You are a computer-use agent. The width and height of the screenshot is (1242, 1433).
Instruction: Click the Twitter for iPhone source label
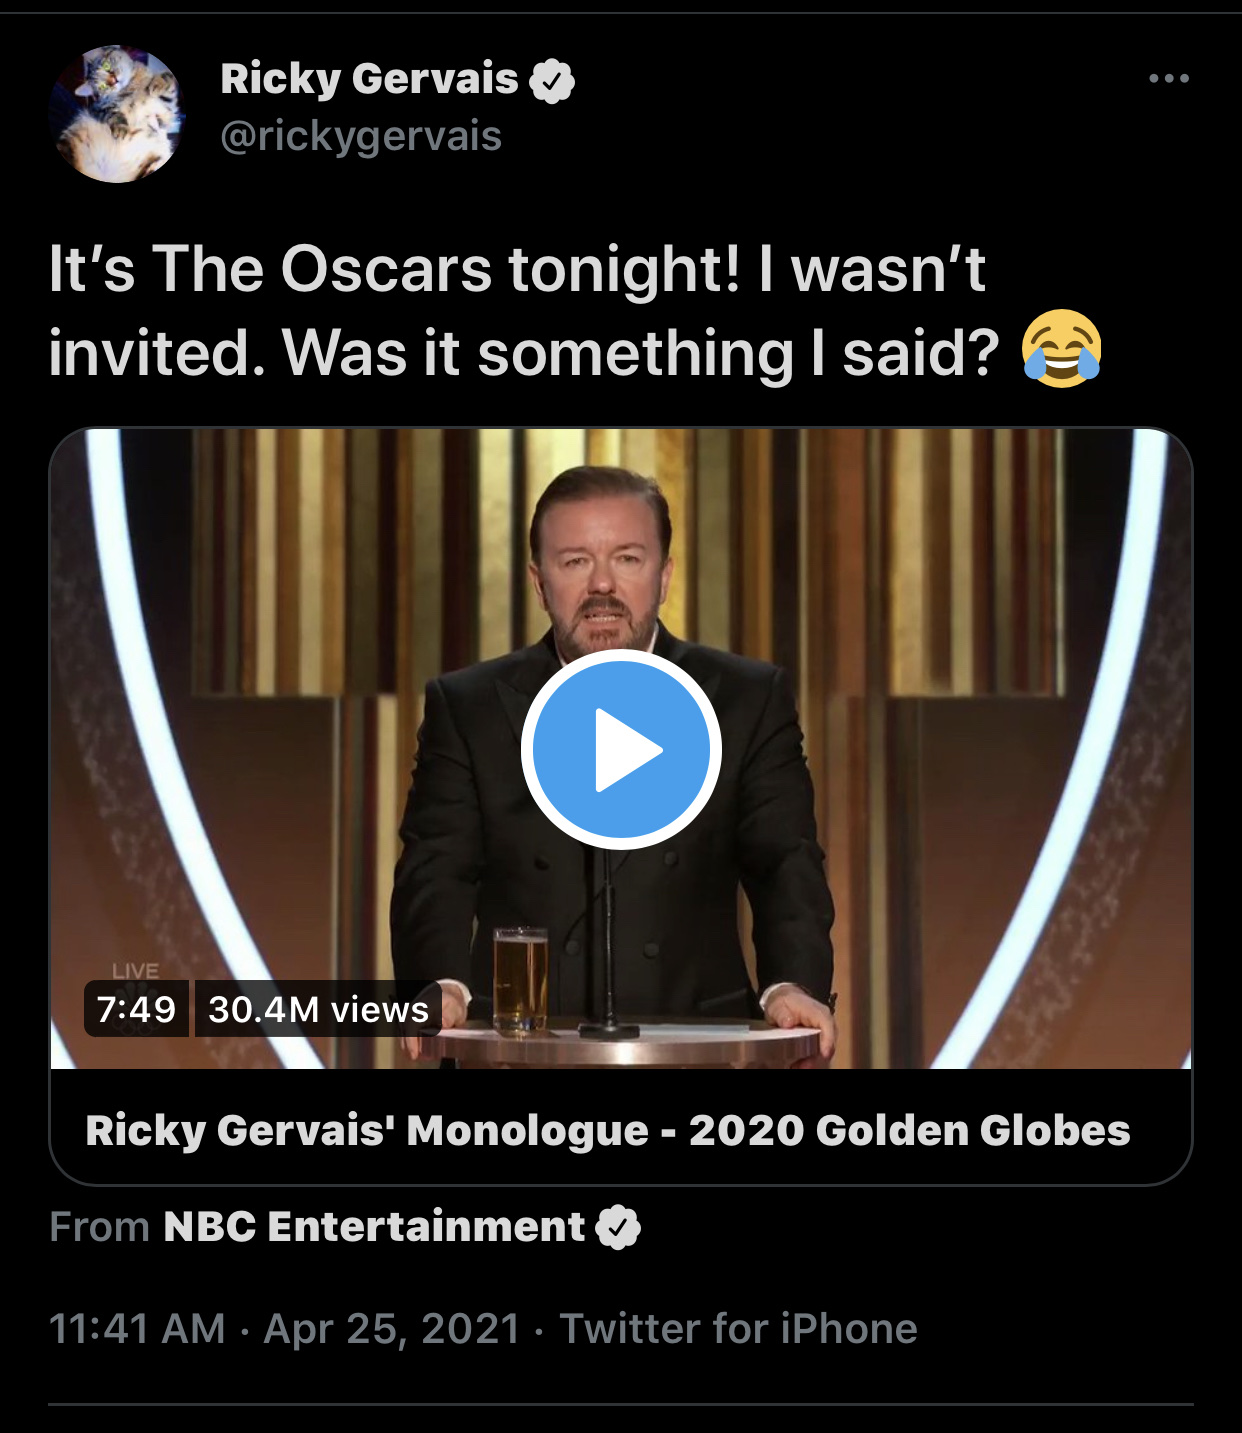click(738, 1329)
